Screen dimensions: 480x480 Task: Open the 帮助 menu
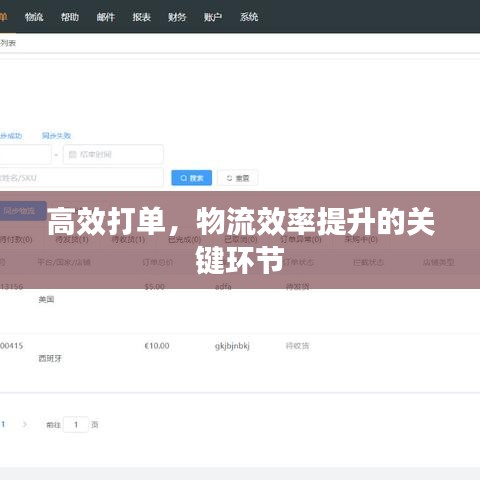tap(70, 17)
